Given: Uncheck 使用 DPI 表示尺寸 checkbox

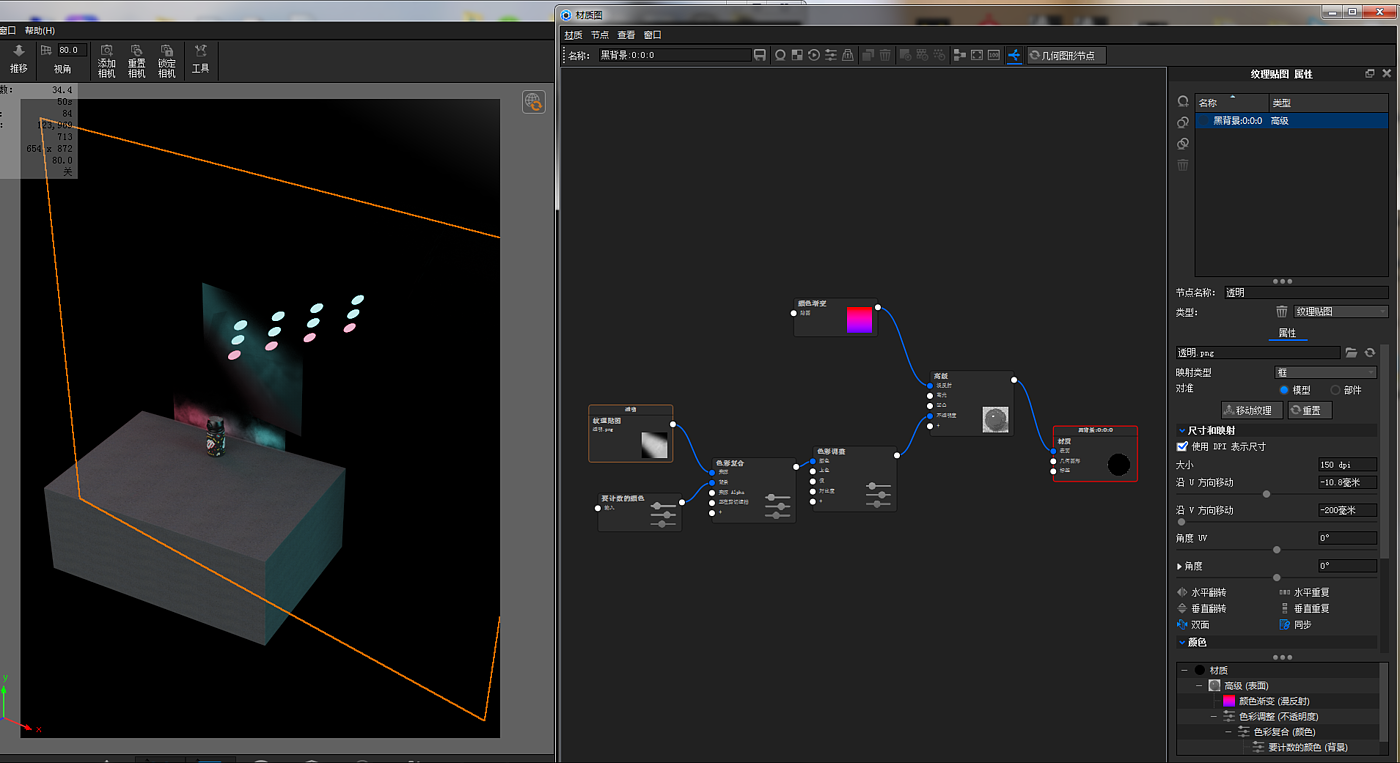Looking at the screenshot, I should point(1183,447).
